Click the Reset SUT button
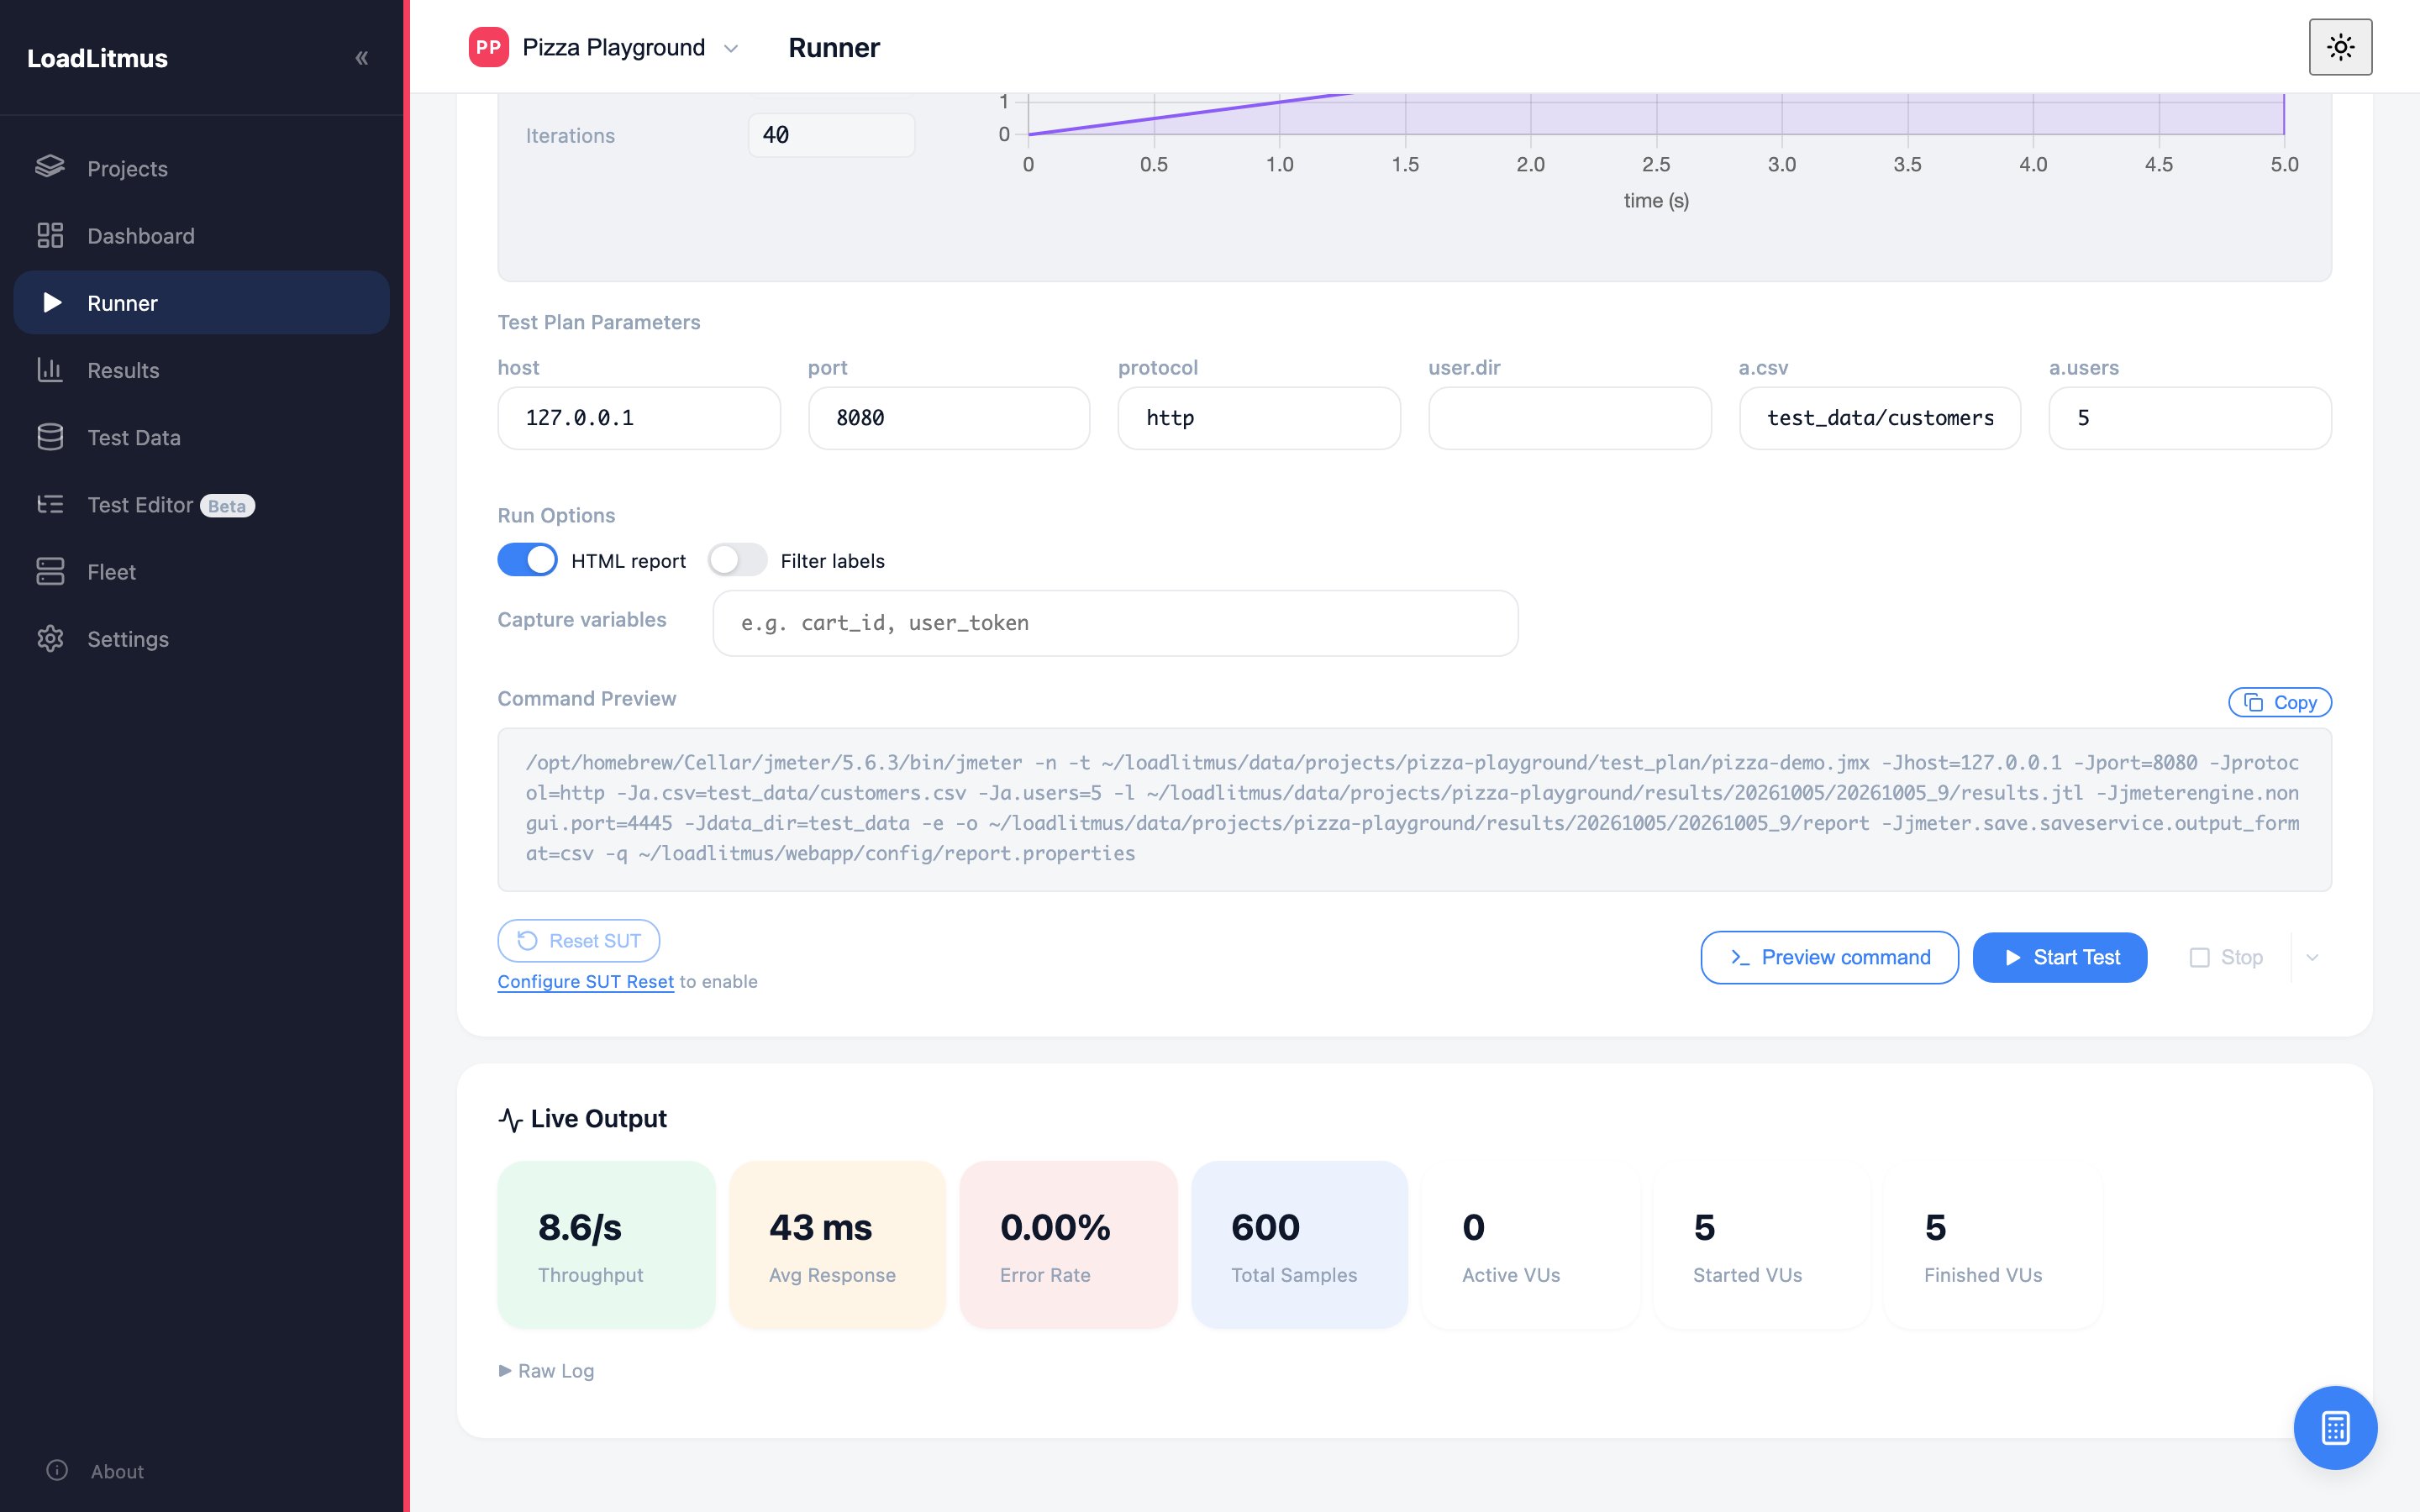Screen dimensions: 2420x1512 pyautogui.click(x=578, y=940)
